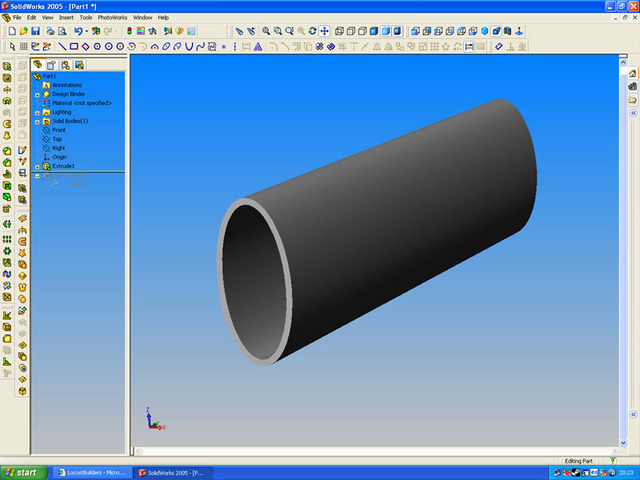Click the Edit Color palette icon
This screenshot has width=640, height=480.
point(141,31)
